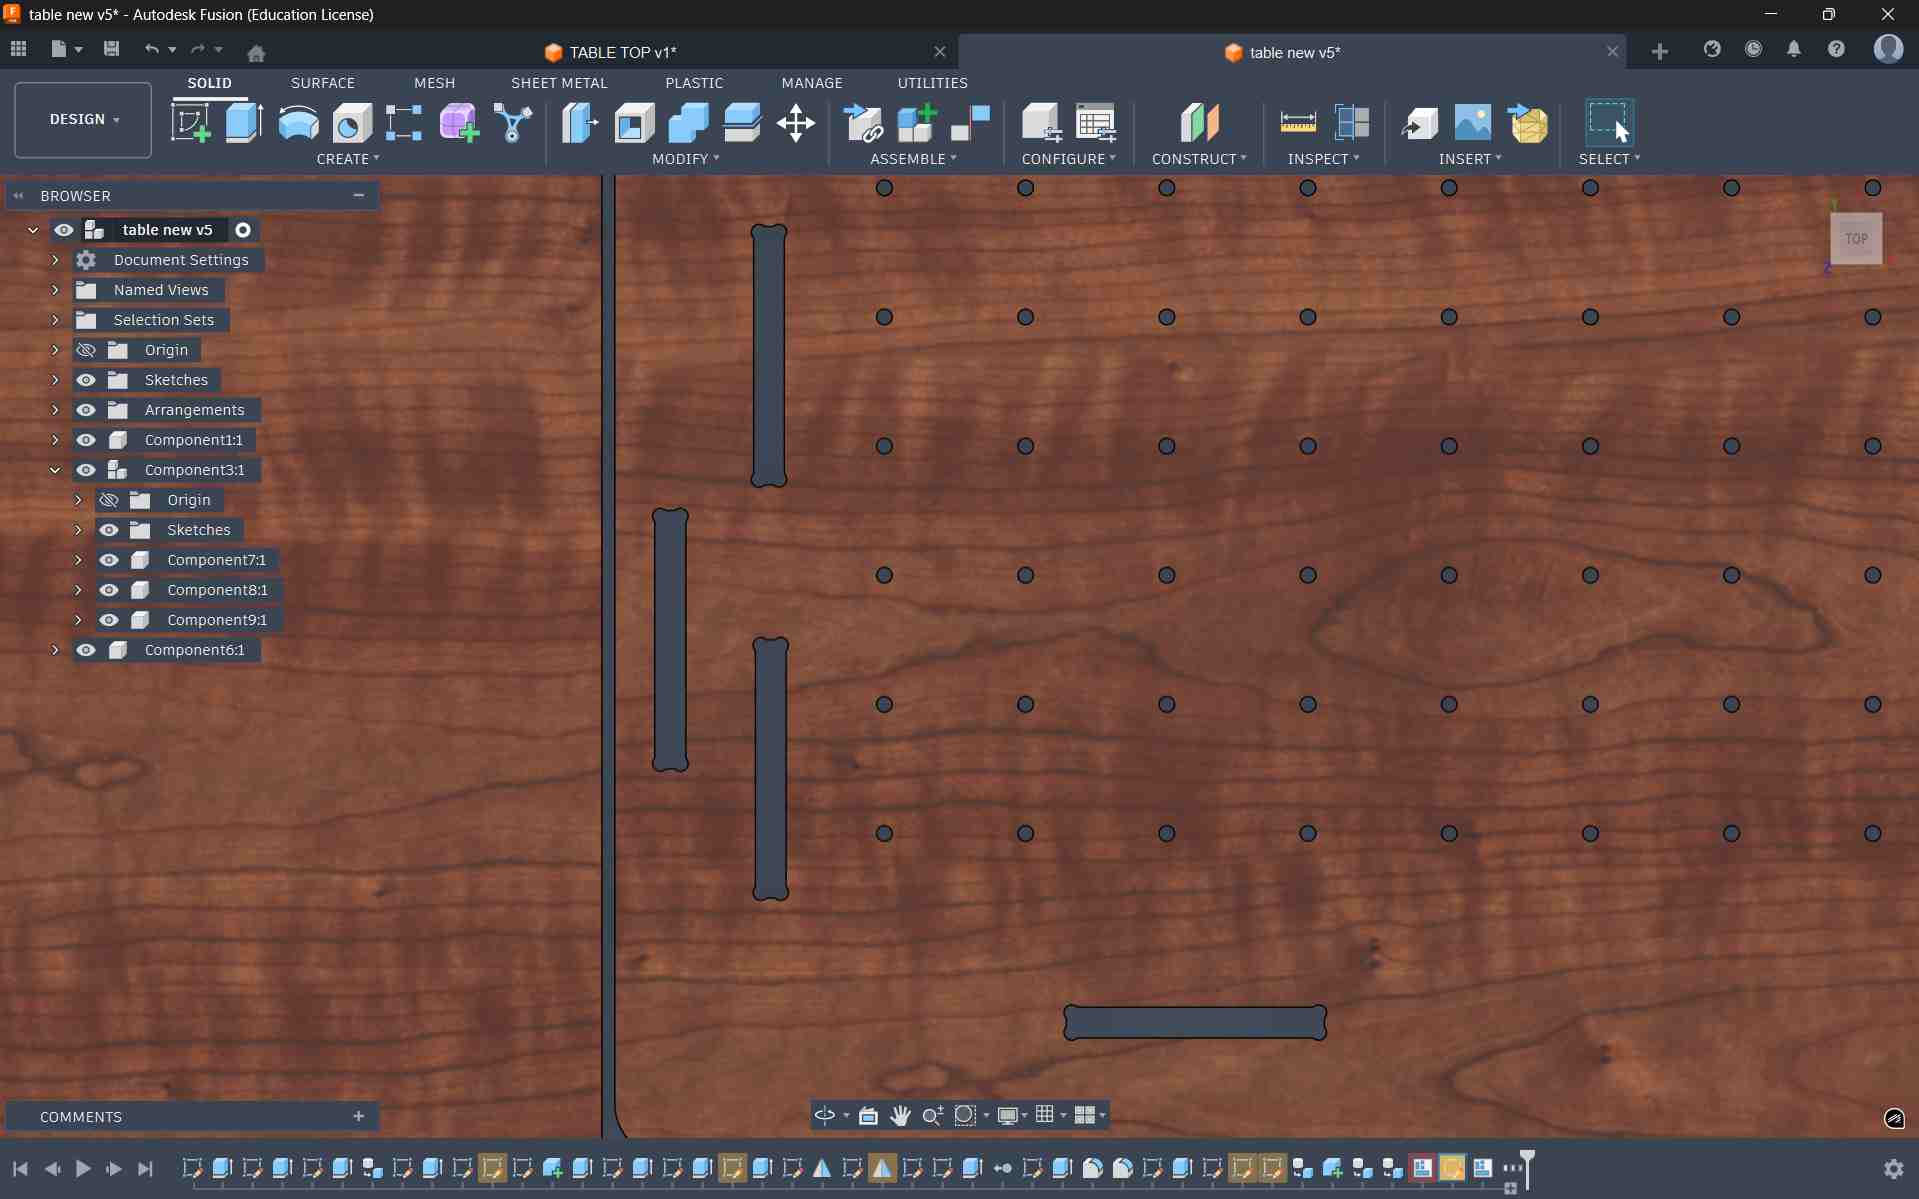Expand the Component9:1 node
The width and height of the screenshot is (1919, 1199).
click(79, 620)
